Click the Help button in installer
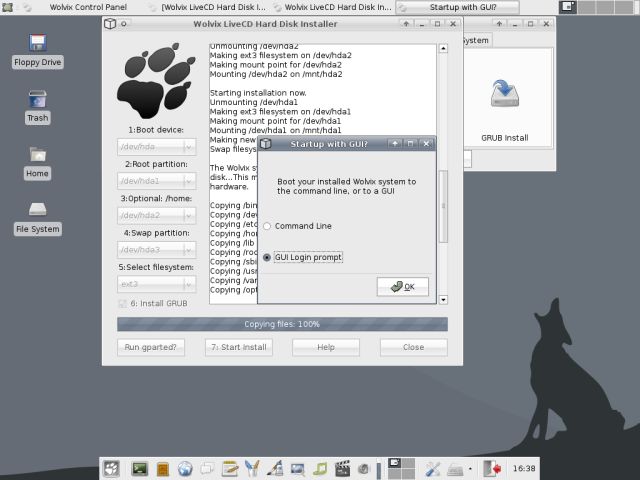The width and height of the screenshot is (640, 480). [326, 347]
